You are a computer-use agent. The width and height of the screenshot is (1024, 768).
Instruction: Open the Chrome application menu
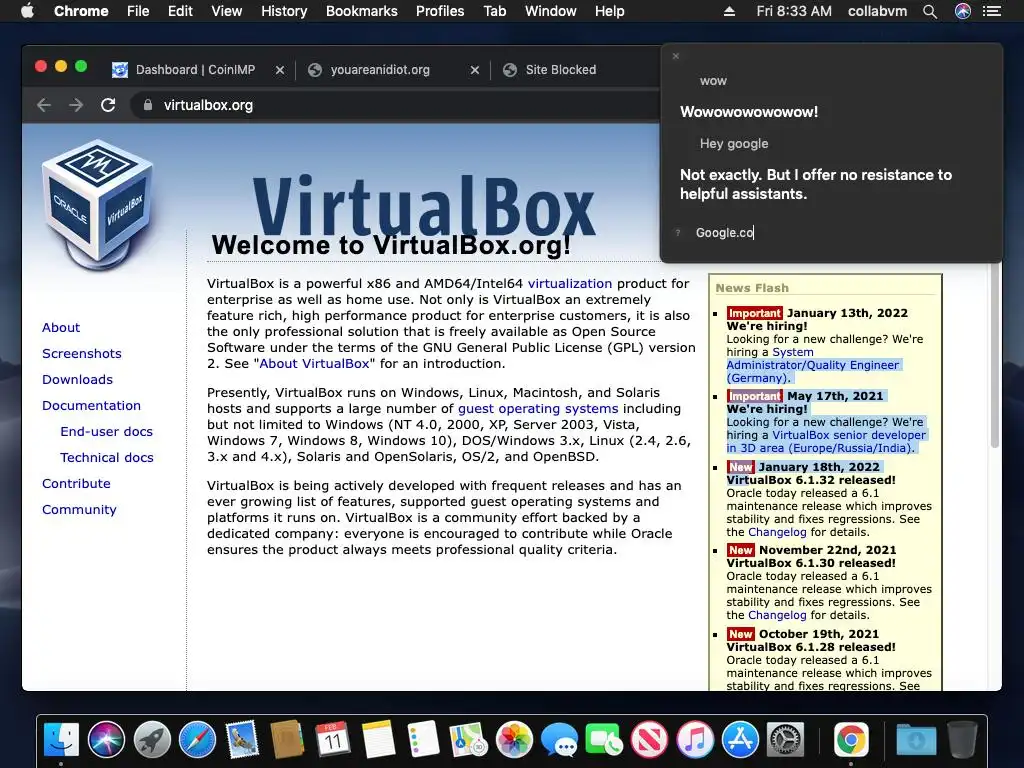[x=81, y=11]
